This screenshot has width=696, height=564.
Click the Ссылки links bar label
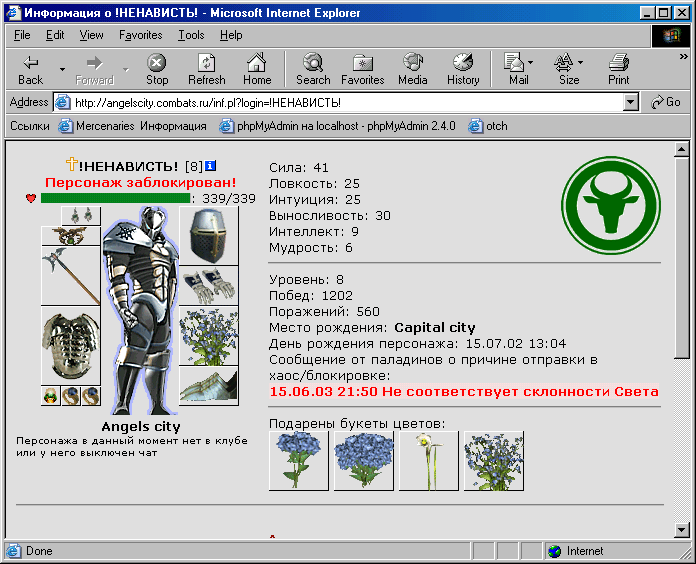click(30, 126)
